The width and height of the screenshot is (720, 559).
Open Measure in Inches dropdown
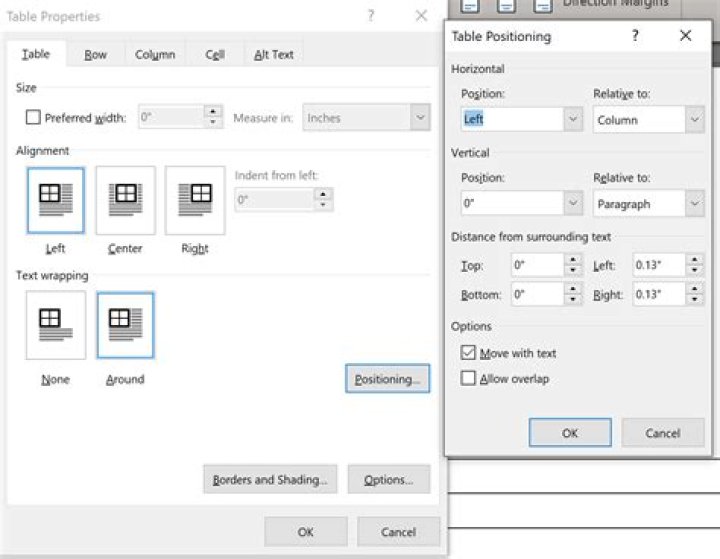pos(420,117)
